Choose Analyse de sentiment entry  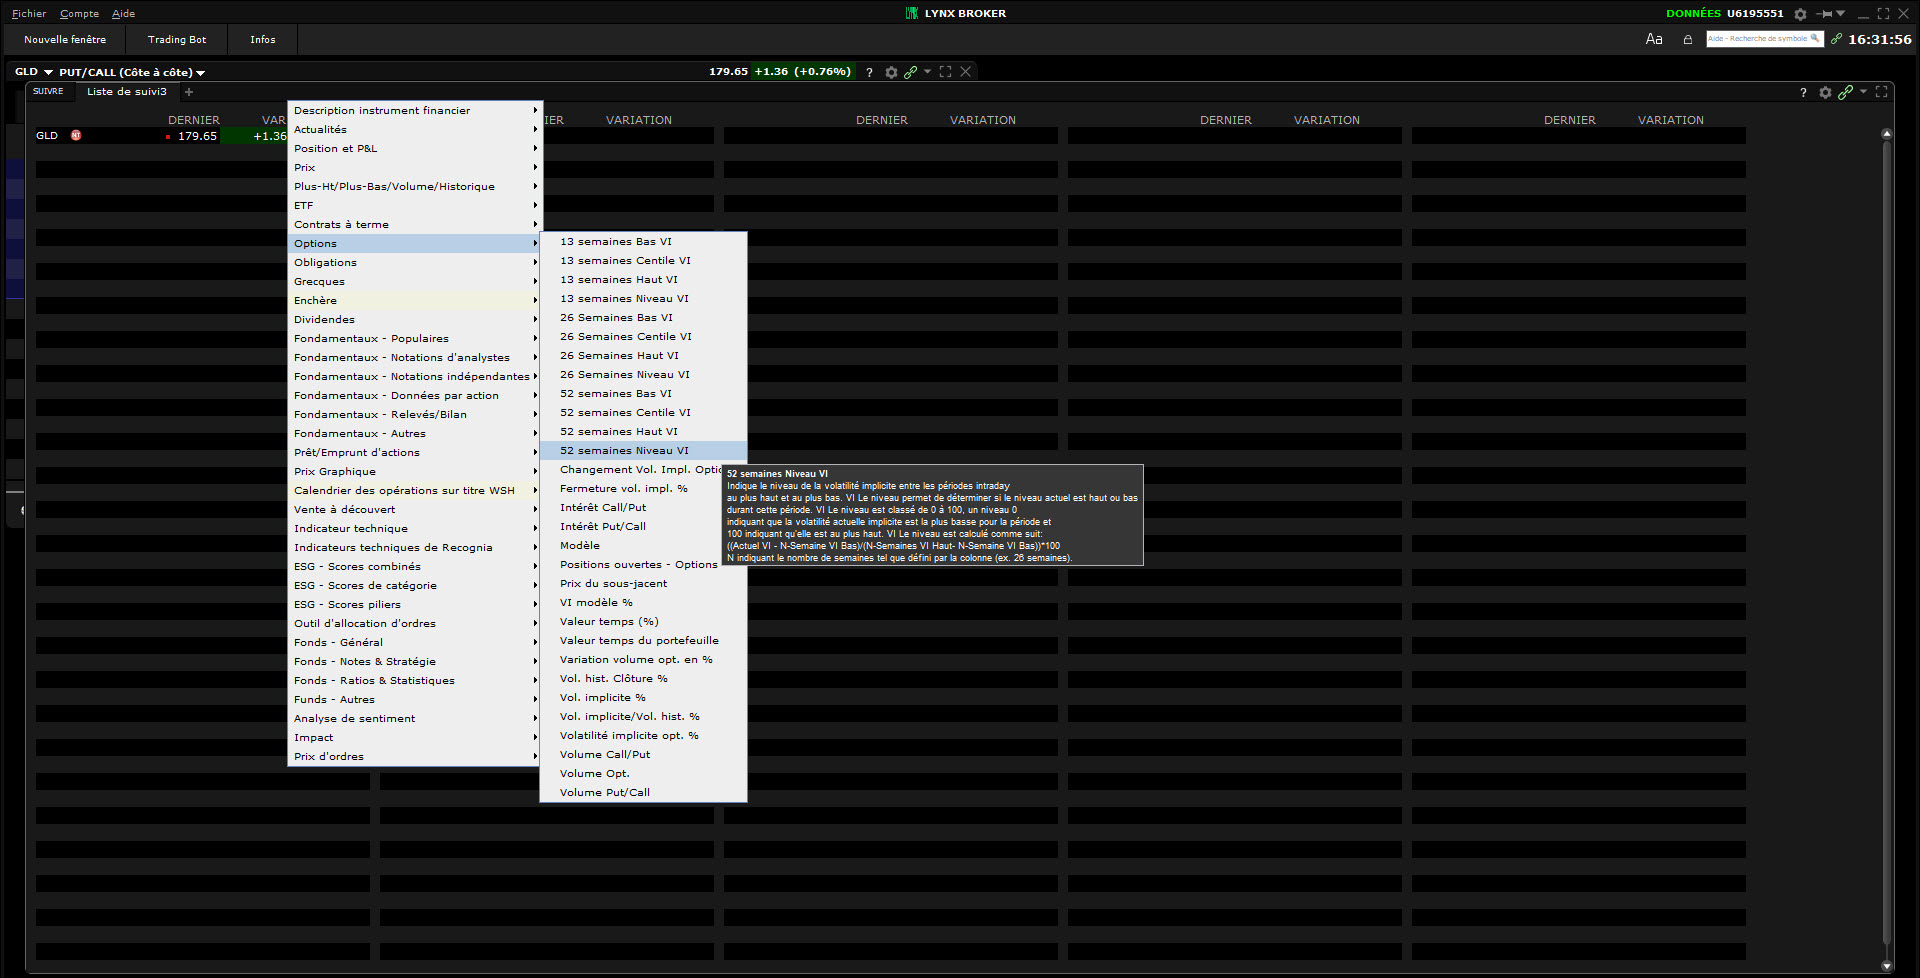[x=413, y=719]
